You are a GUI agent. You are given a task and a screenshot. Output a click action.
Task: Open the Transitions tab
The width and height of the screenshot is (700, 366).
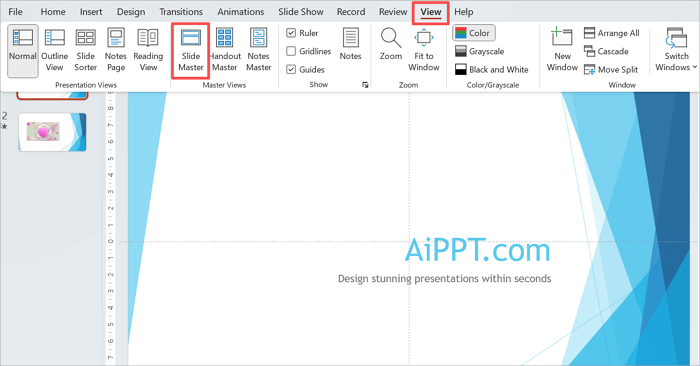coord(181,12)
